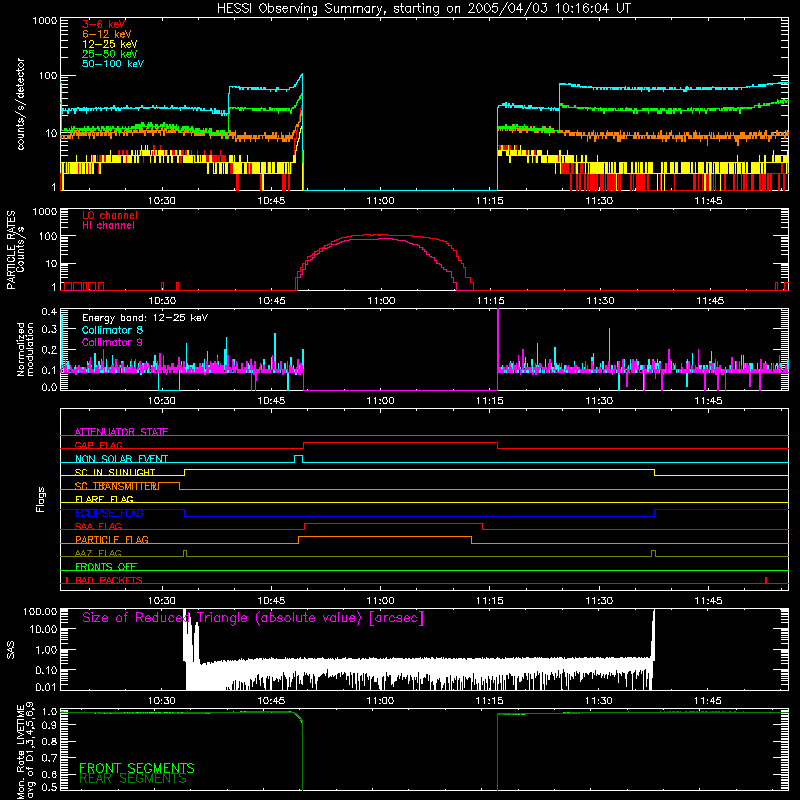Click the PARTICLE FLAG label
Viewport: 800px width, 800px height.
coord(112,539)
